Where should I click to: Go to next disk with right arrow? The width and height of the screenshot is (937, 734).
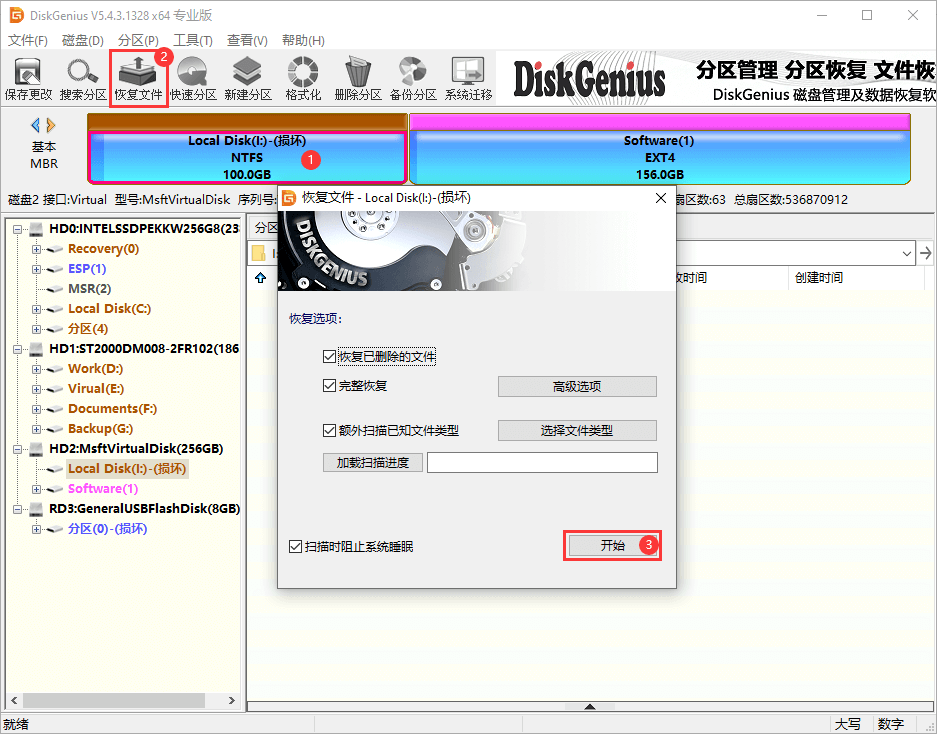(51, 125)
